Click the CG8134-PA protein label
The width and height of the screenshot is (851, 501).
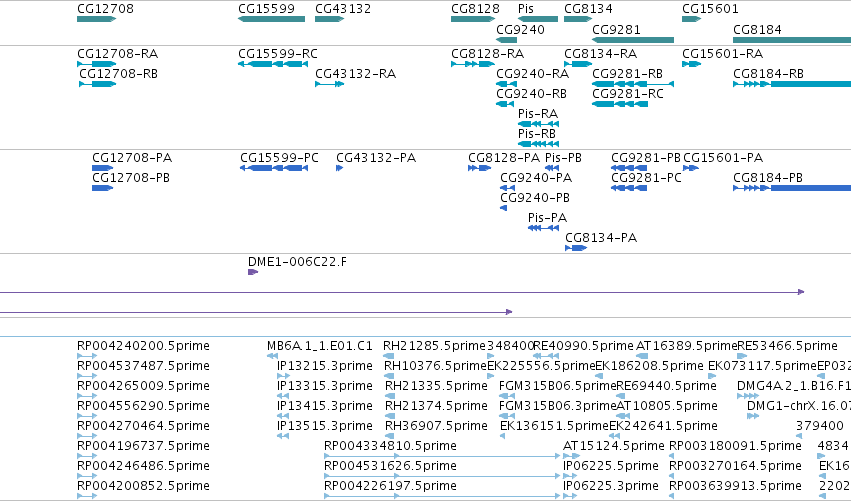[x=601, y=238]
